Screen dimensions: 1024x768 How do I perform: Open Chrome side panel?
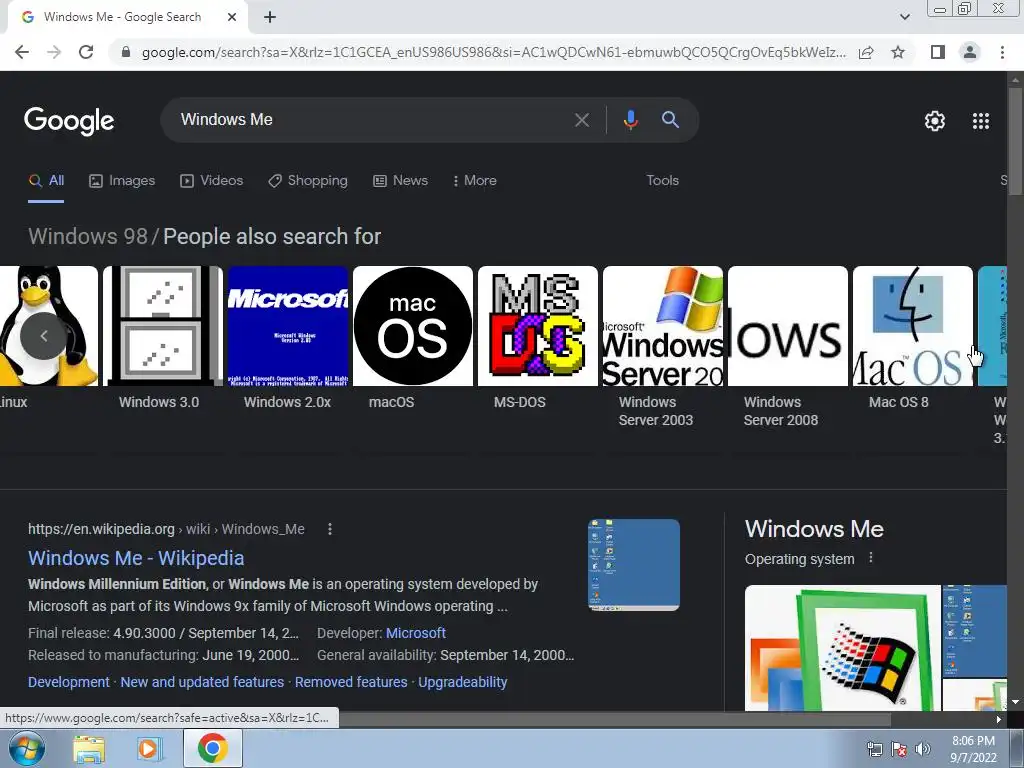coord(938,52)
